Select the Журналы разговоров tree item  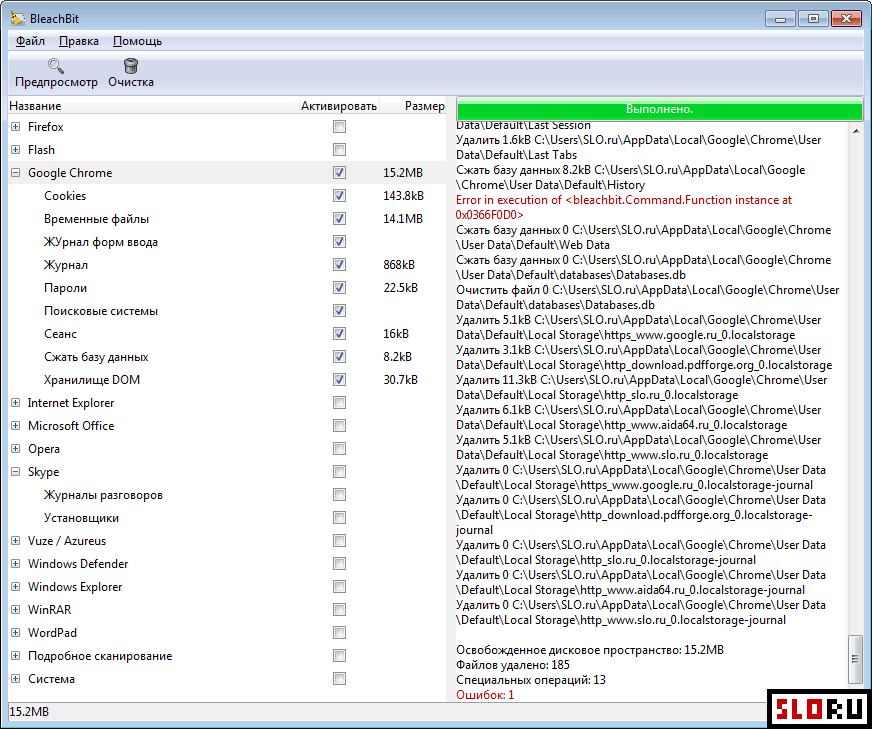[x=103, y=495]
